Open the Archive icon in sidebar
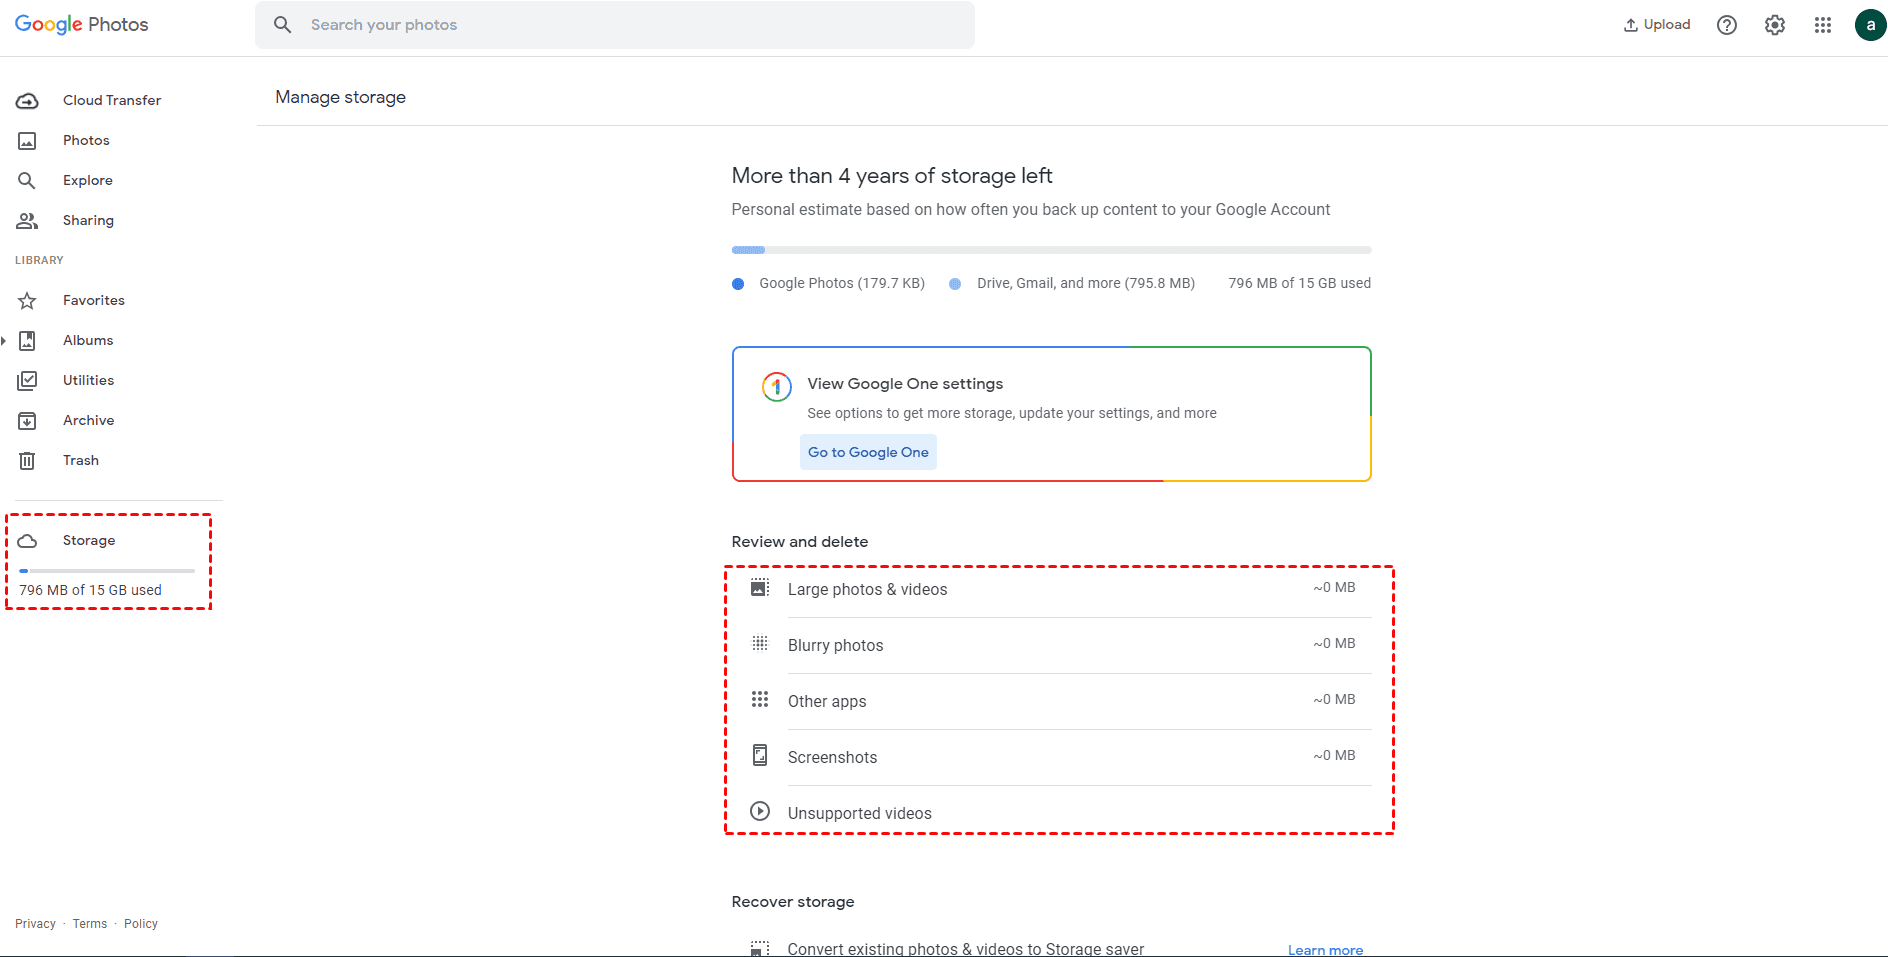Image resolution: width=1888 pixels, height=957 pixels. click(27, 421)
